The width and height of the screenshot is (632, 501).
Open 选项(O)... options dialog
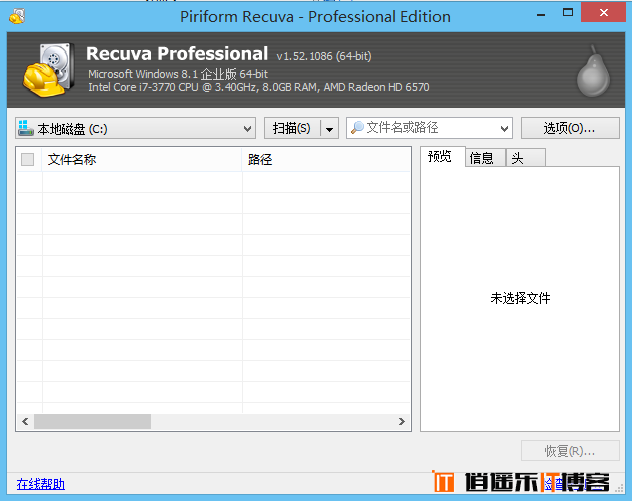(x=570, y=128)
